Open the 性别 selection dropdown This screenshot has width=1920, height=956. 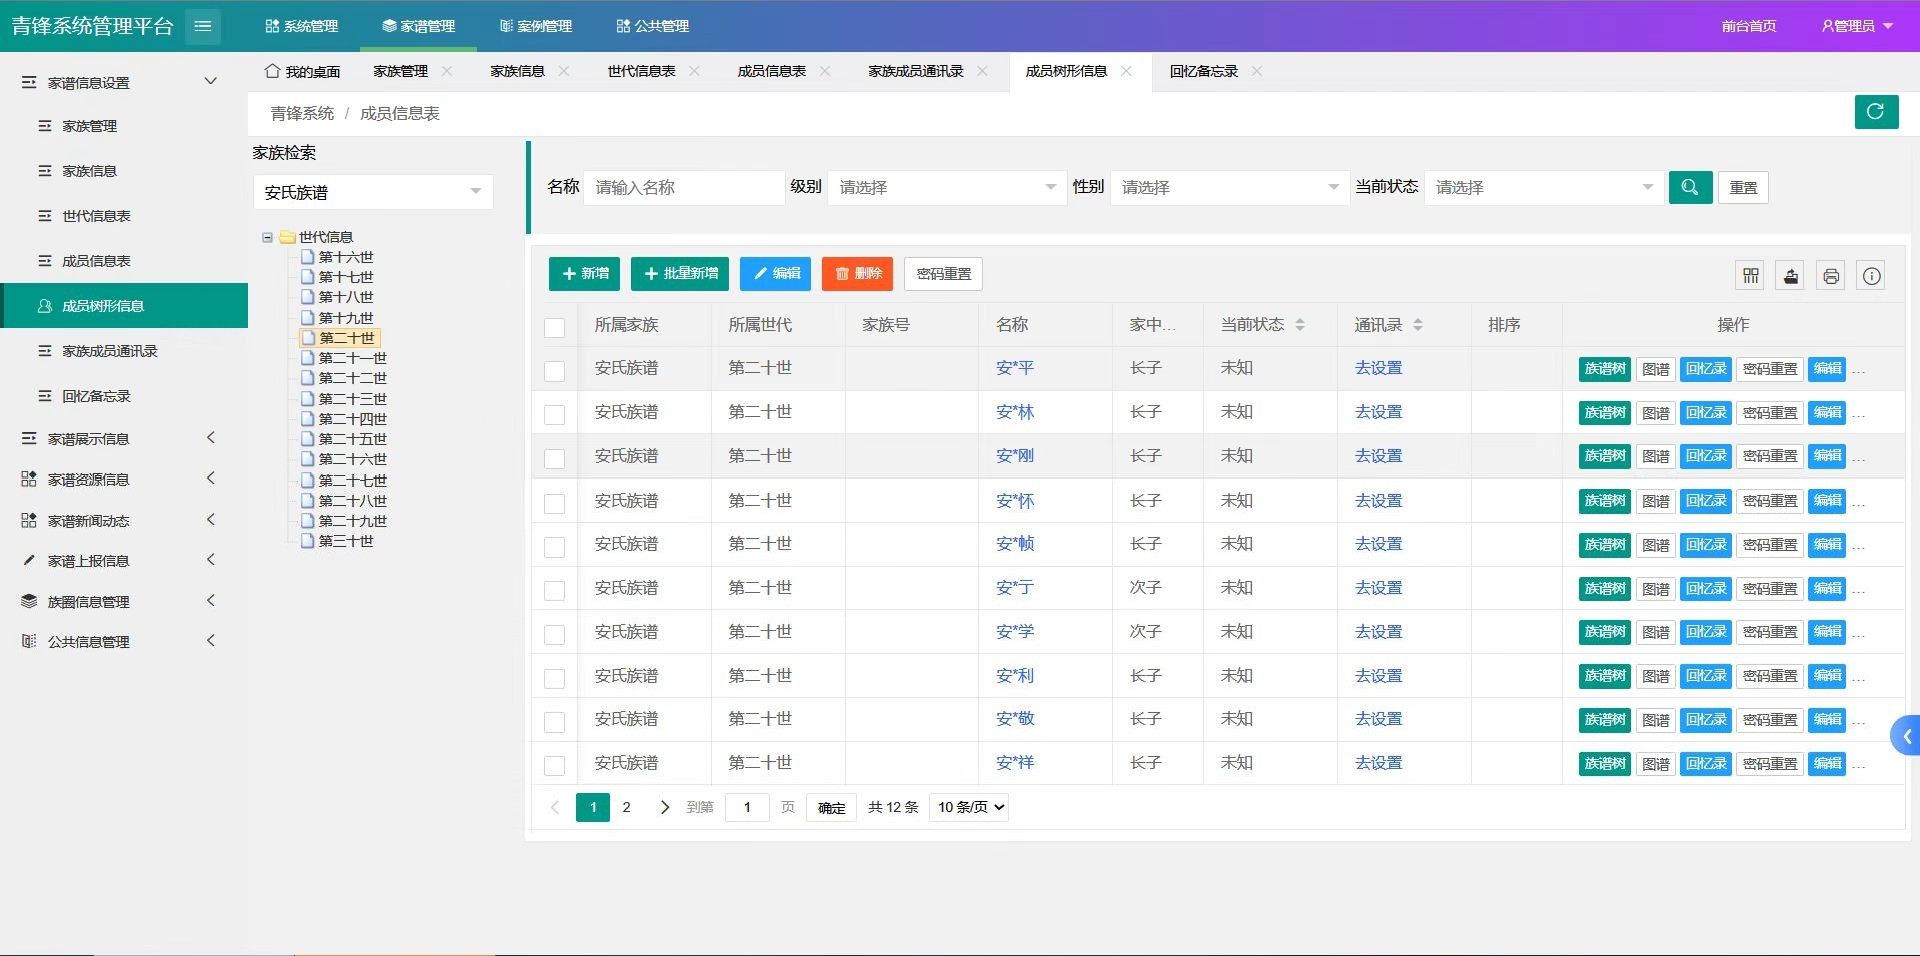(1229, 187)
